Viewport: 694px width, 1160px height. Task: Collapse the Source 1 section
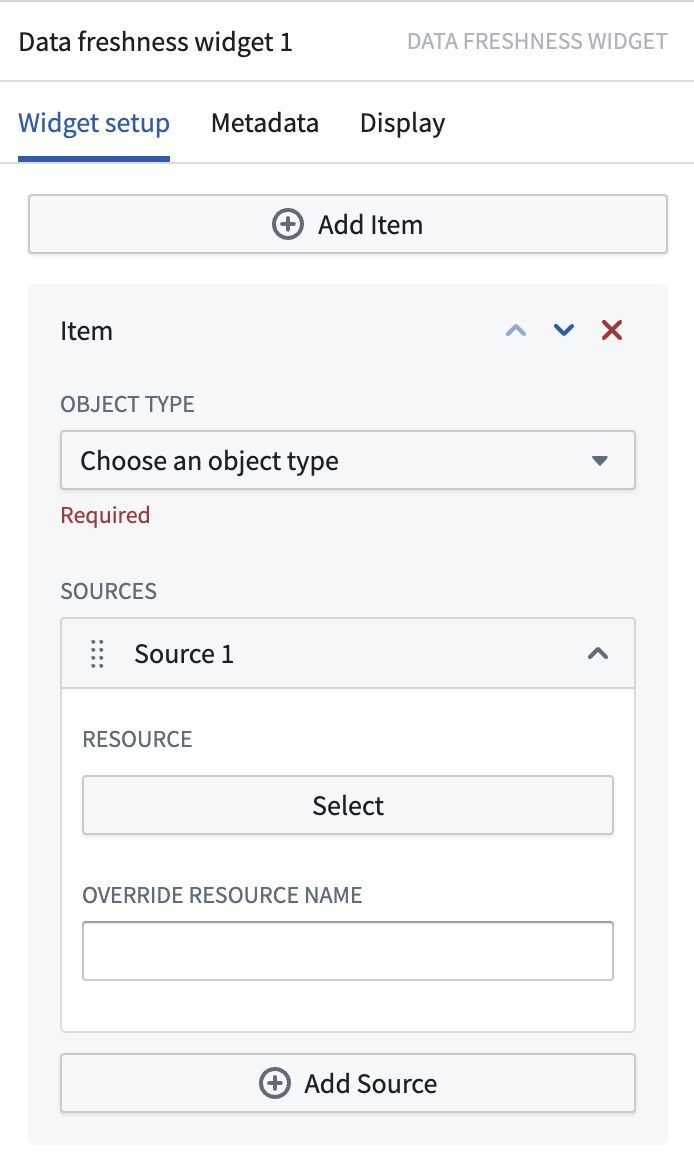(598, 654)
